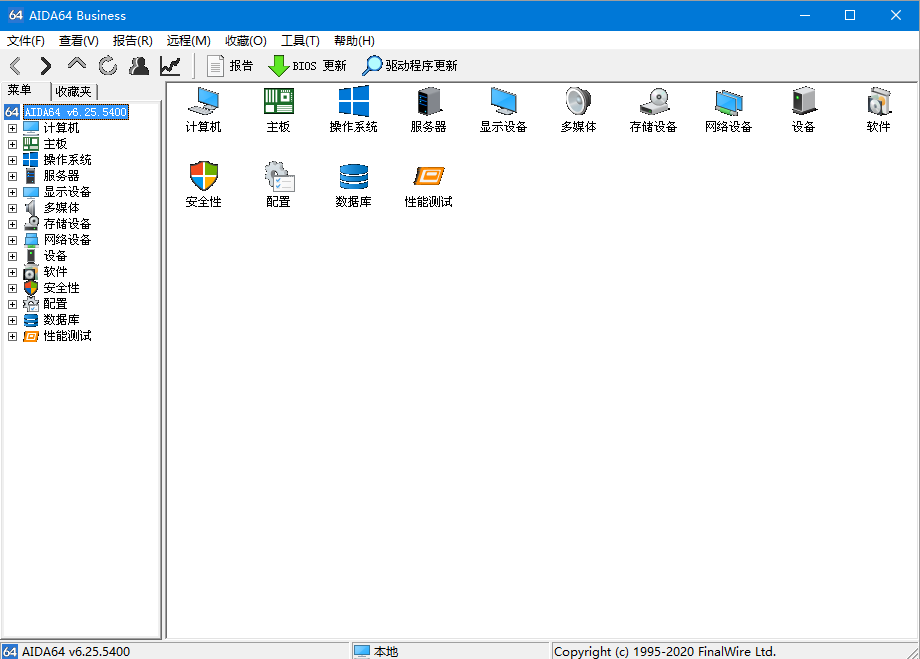Switch to the 收藏夹 tab
Image resolution: width=920 pixels, height=659 pixels.
pyautogui.click(x=73, y=92)
